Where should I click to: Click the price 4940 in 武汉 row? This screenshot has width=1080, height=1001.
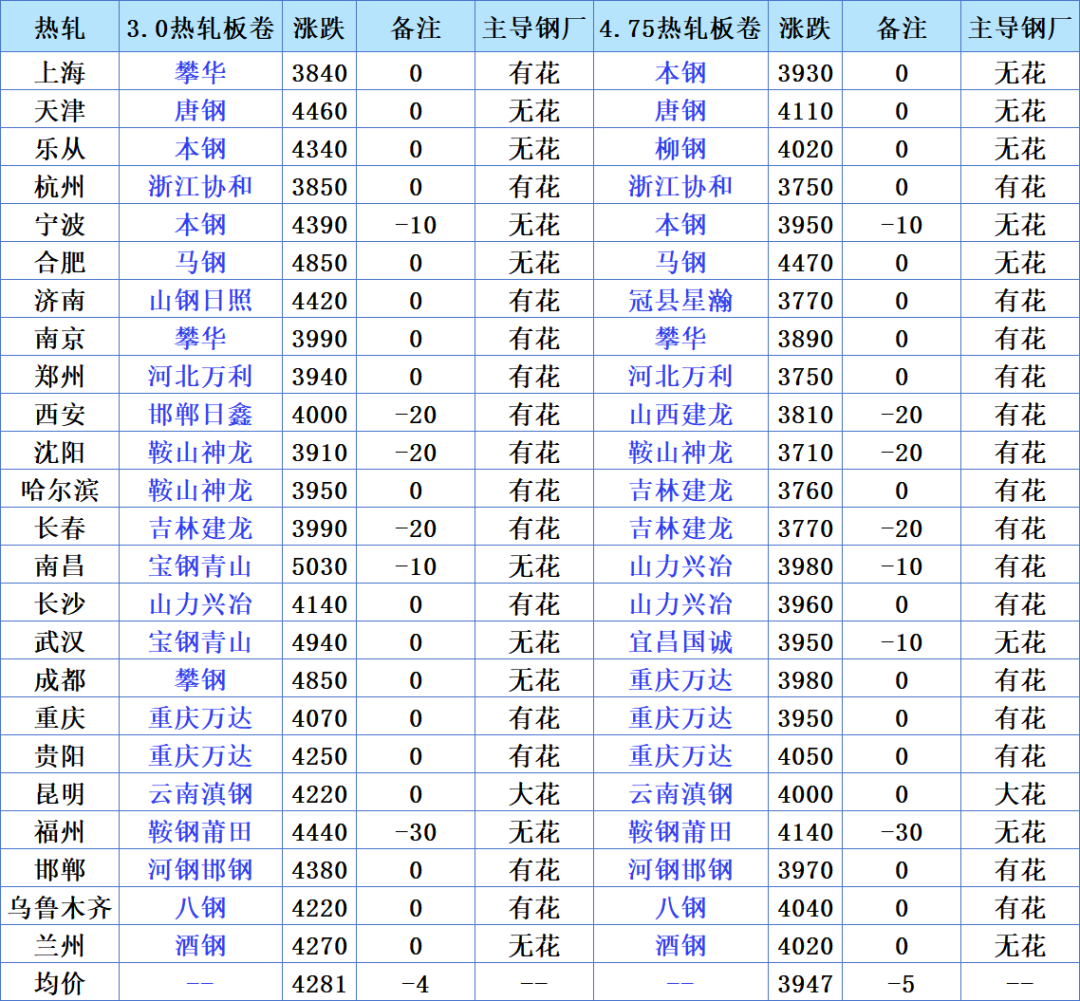tap(319, 642)
